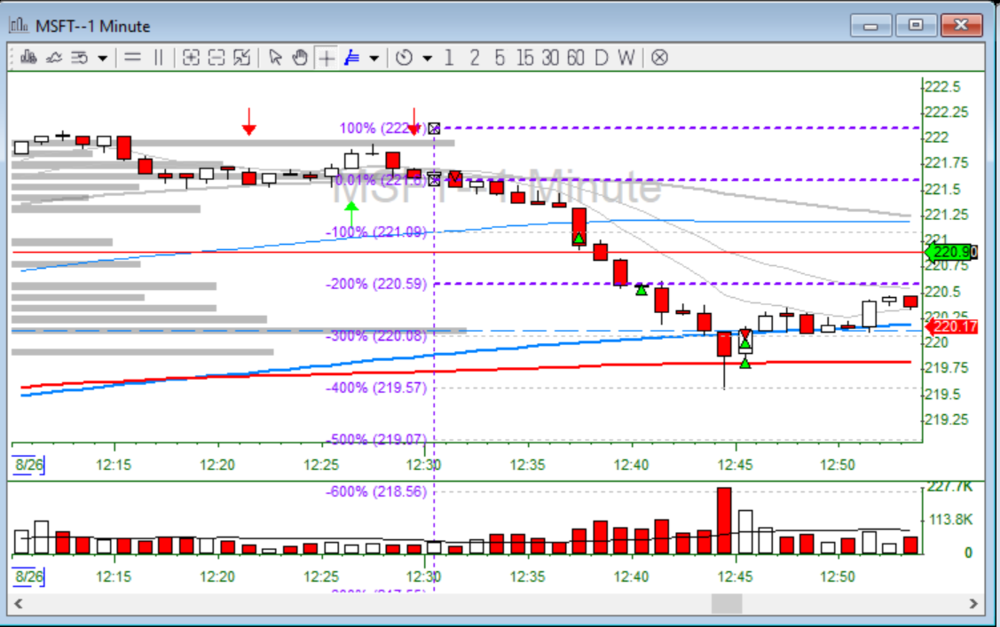Click the 8/26 date label
Screen dimensions: 1000x627
pos(27,464)
